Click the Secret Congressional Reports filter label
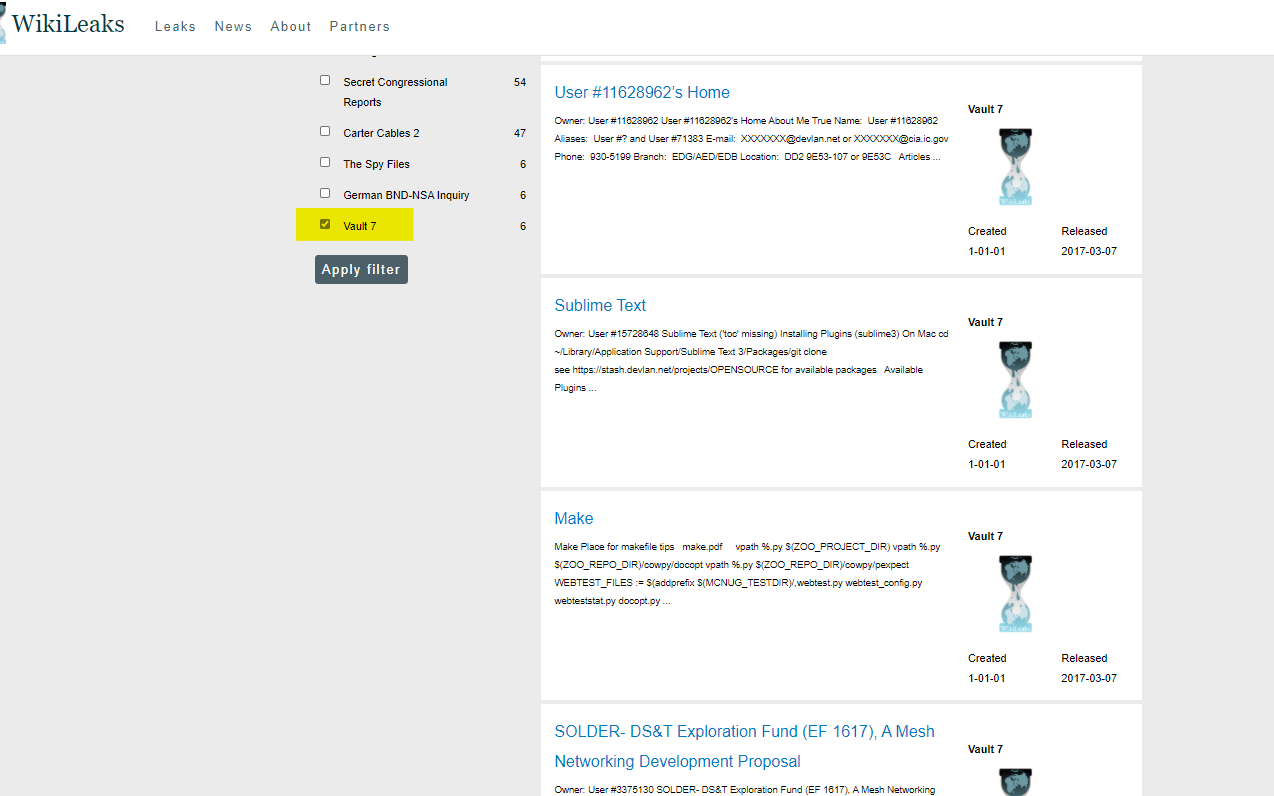The image size is (1274, 796). click(395, 92)
